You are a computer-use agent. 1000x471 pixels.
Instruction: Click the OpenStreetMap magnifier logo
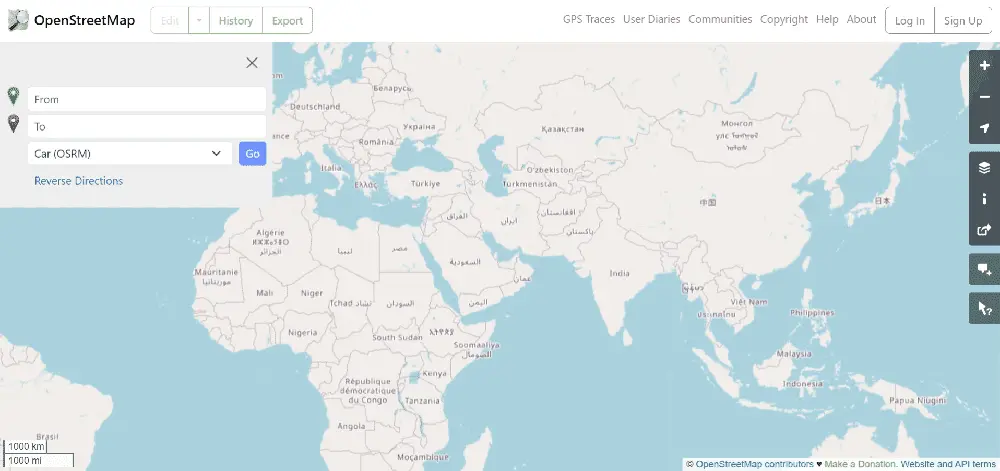(x=18, y=20)
